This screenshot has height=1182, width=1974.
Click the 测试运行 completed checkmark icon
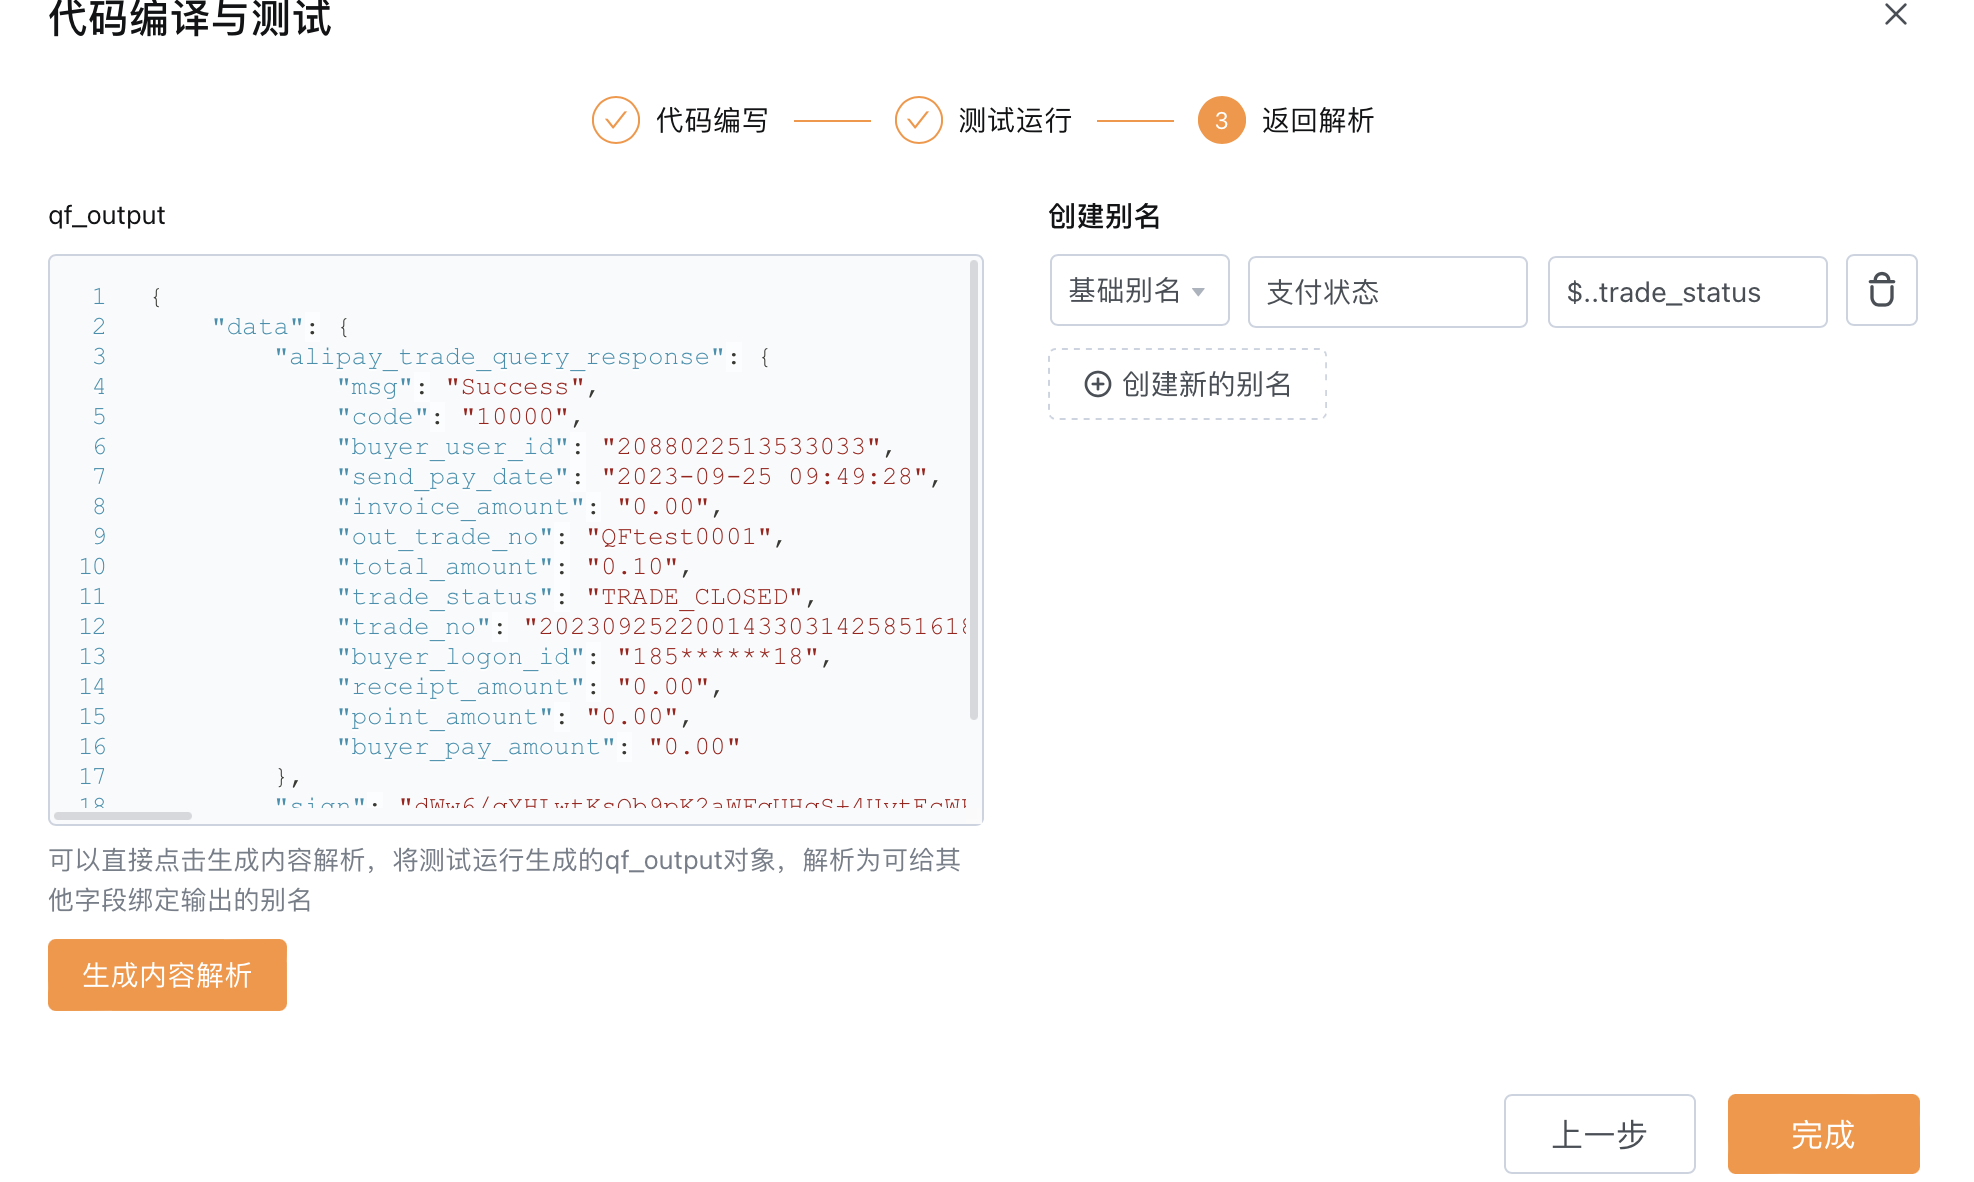pos(919,120)
